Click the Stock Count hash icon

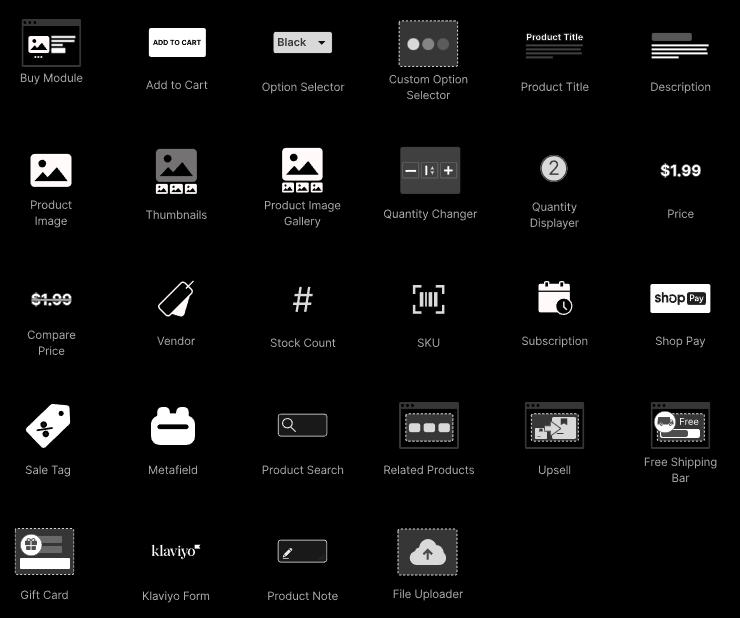[303, 299]
